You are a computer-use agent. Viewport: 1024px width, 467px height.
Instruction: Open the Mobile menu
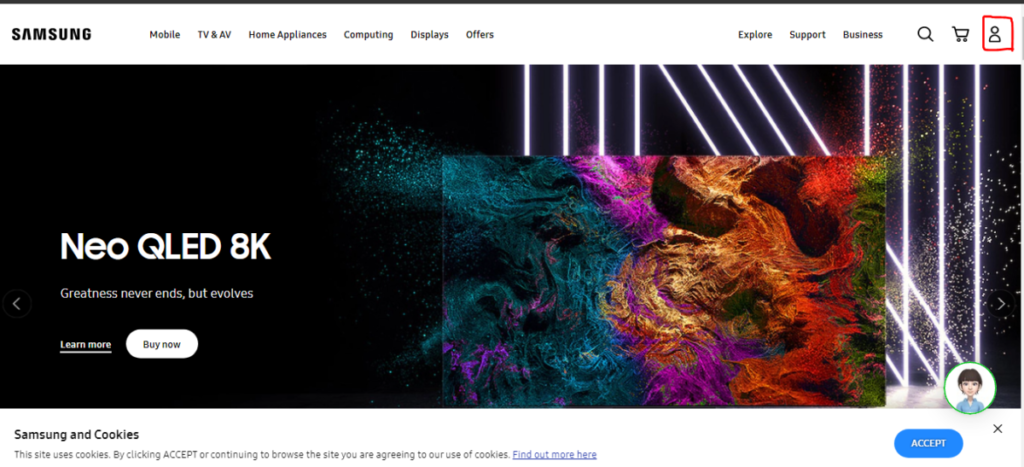165,35
